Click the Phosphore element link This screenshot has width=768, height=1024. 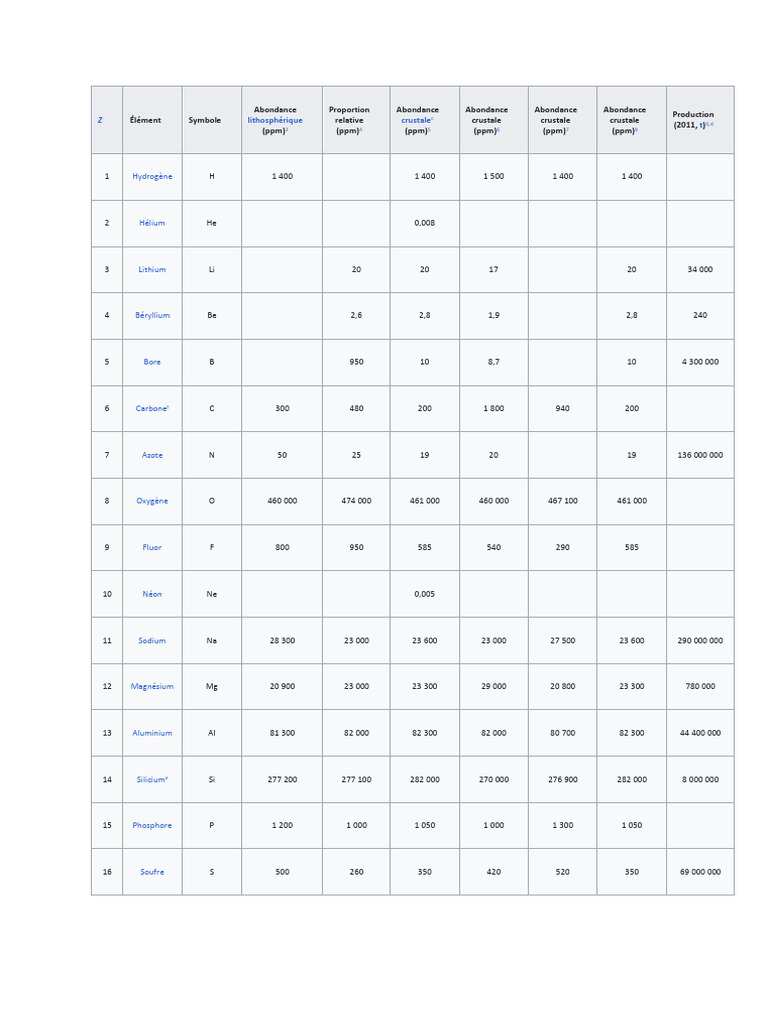152,825
